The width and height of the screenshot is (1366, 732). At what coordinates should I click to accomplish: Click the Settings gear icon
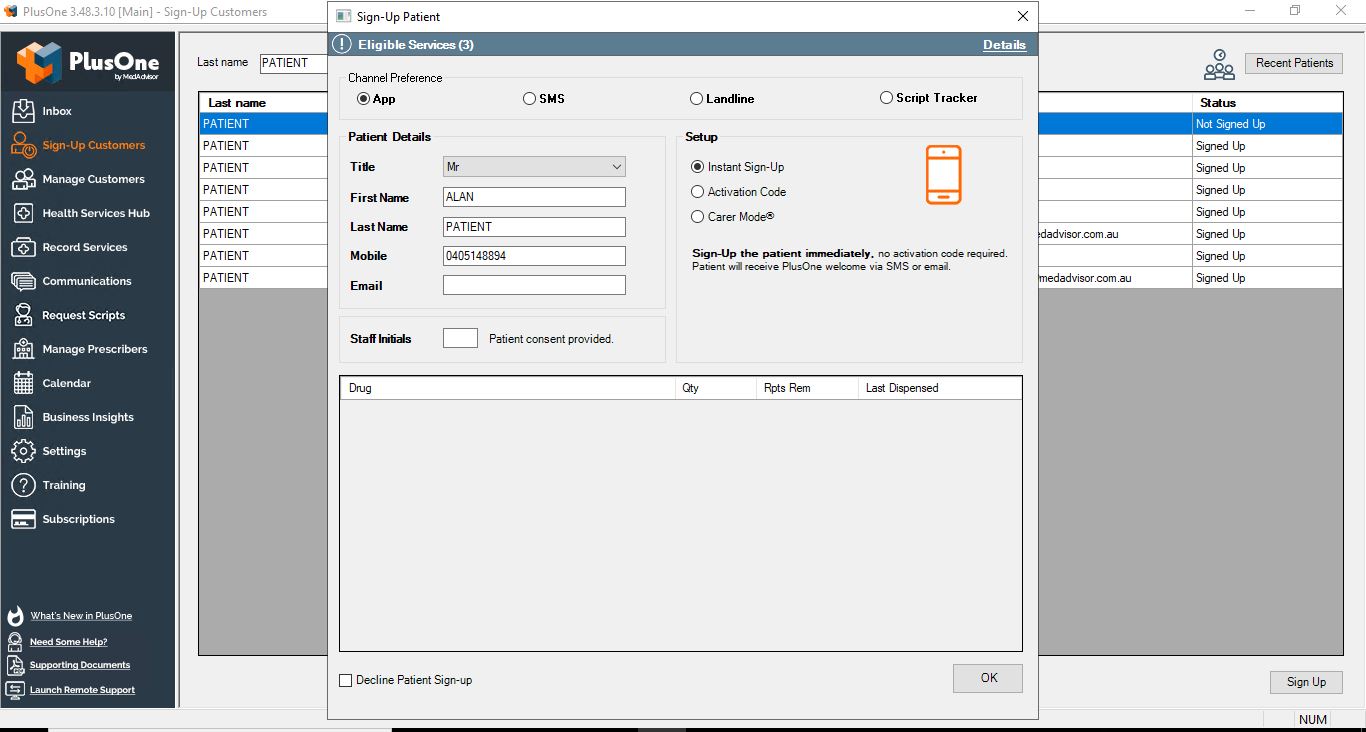click(x=24, y=451)
